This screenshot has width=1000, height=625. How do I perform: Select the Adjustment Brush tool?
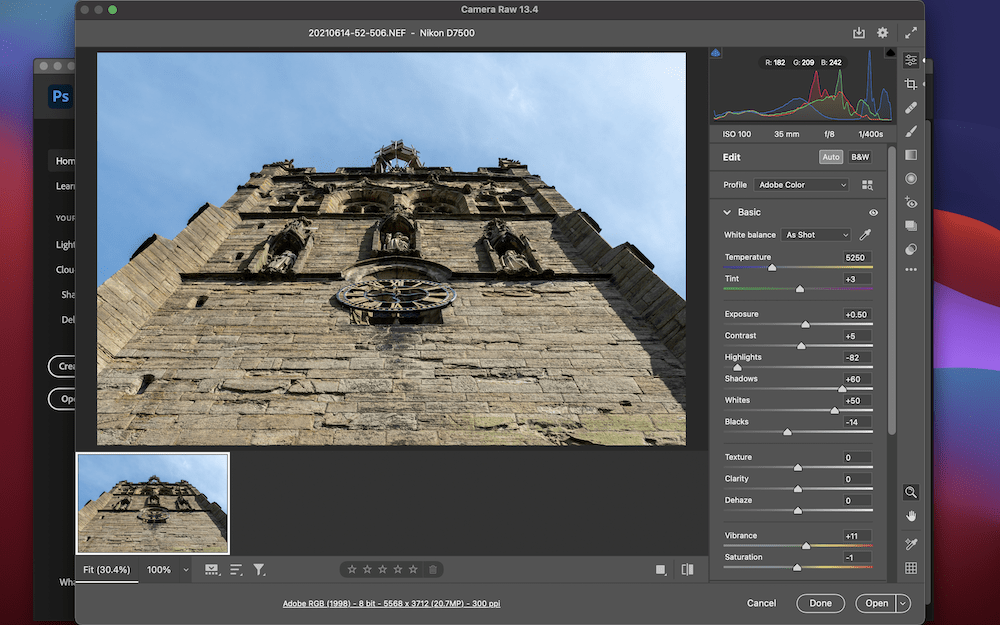point(911,131)
